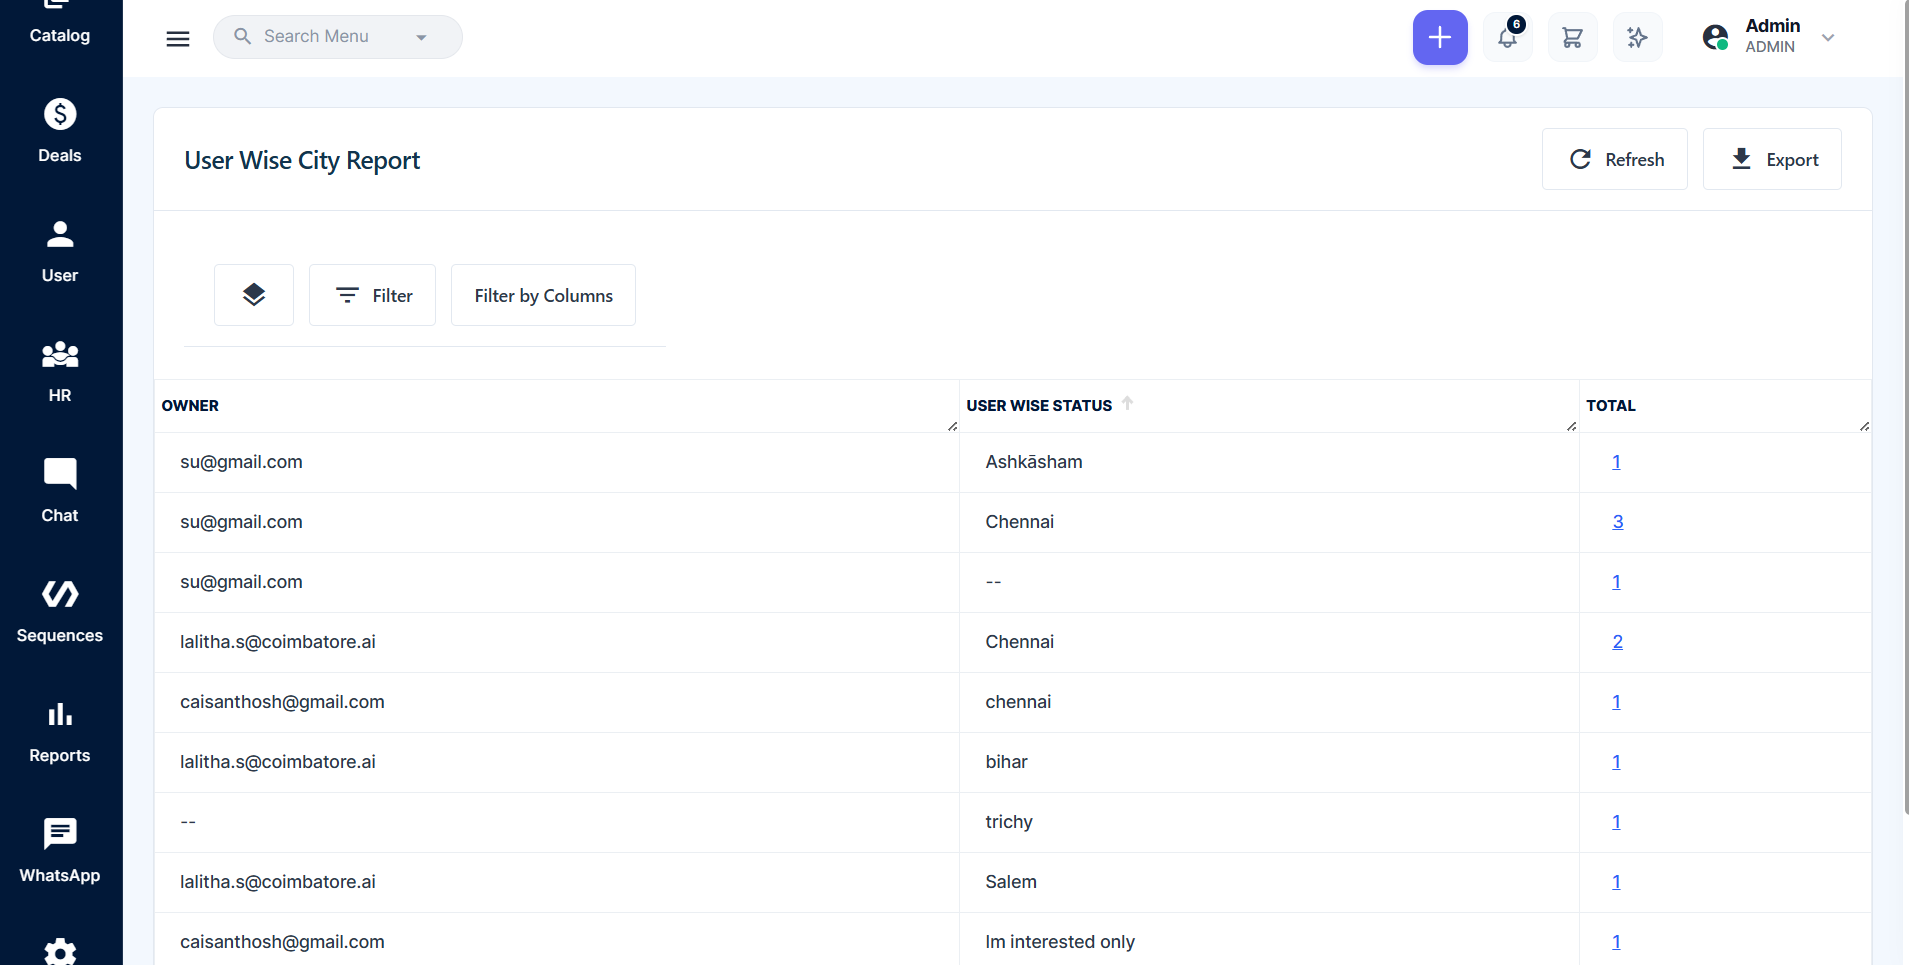Click the Admin profile avatar
The height and width of the screenshot is (965, 1909).
point(1715,37)
